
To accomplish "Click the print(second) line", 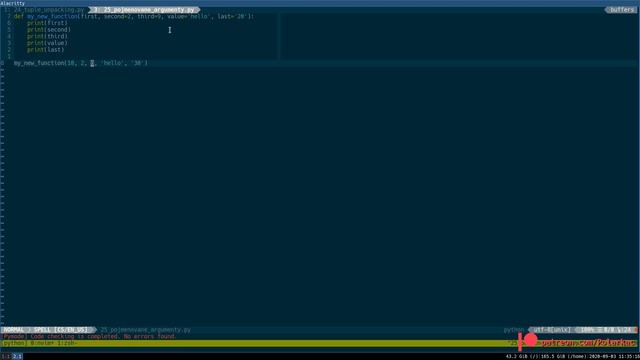I will [x=49, y=30].
